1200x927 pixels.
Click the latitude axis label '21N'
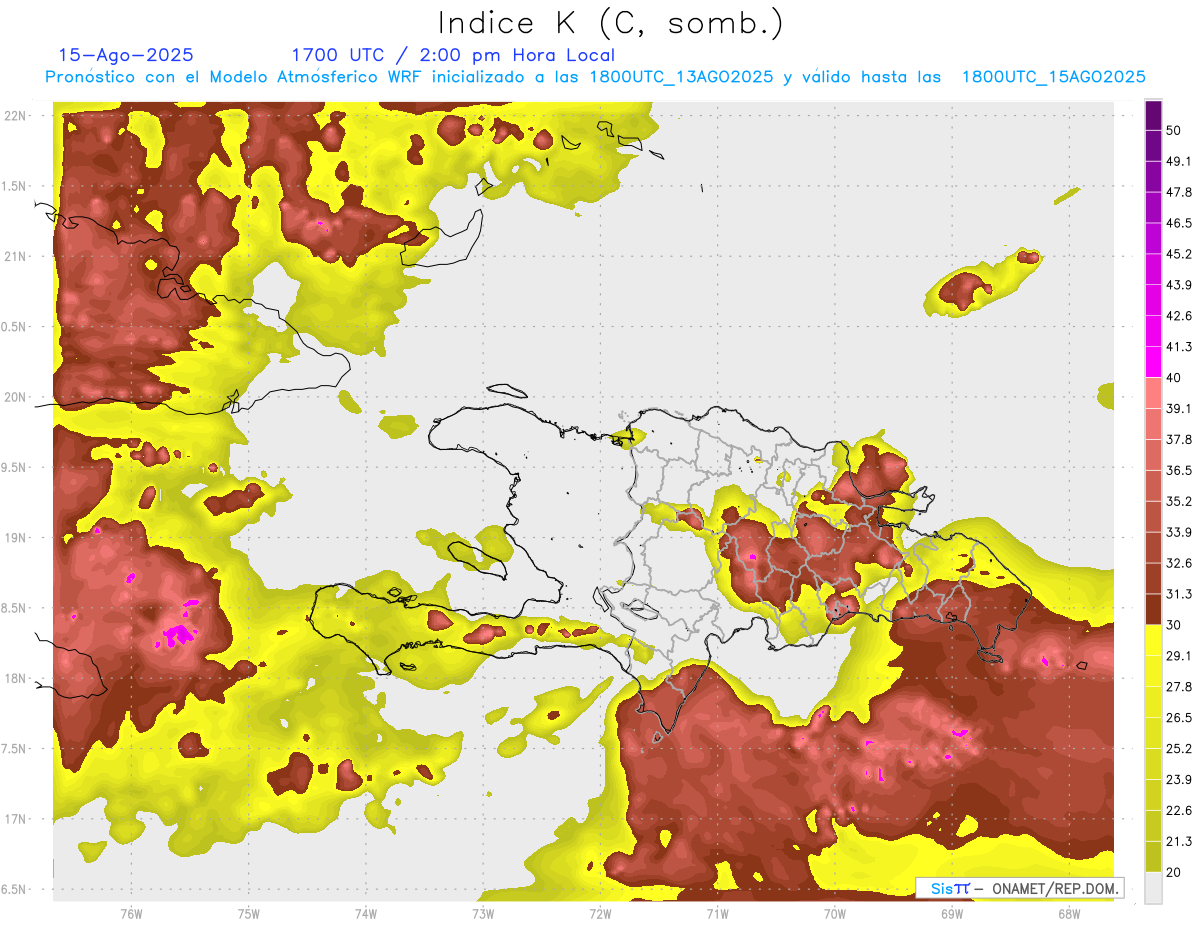[x=17, y=256]
